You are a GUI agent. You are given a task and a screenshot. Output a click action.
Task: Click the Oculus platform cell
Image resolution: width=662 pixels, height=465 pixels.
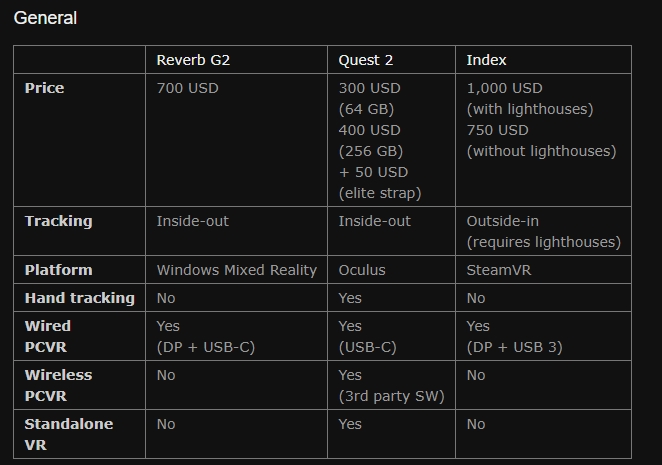tap(362, 270)
